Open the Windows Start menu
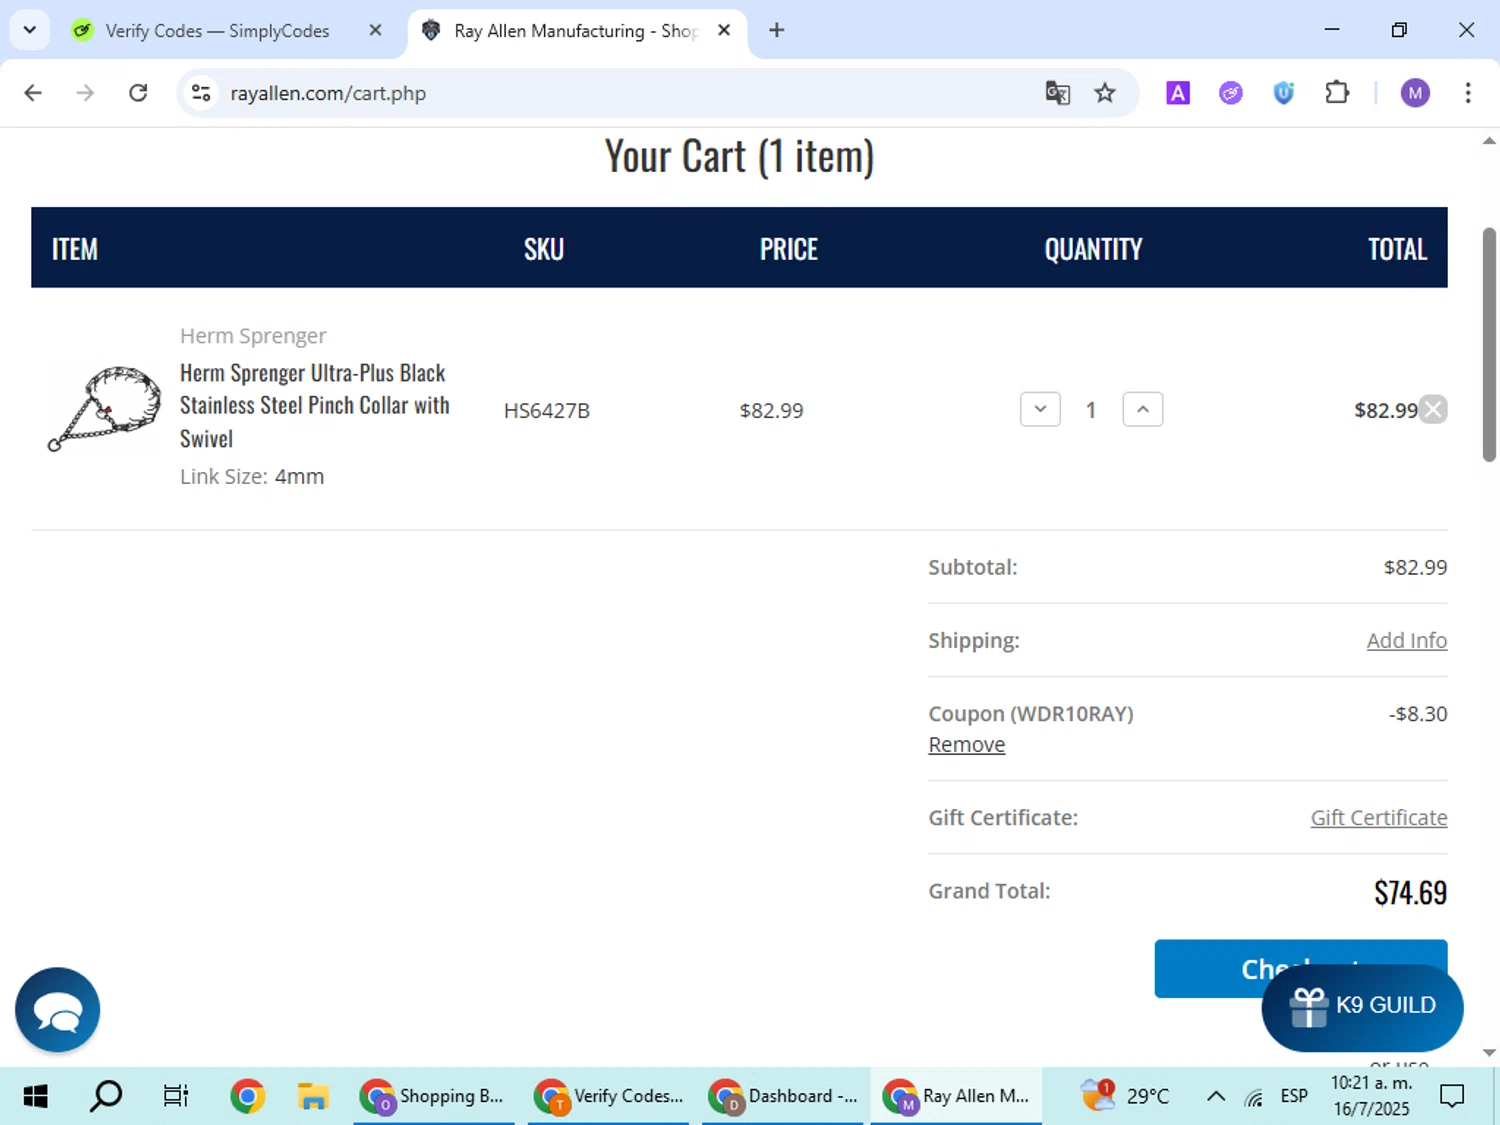Viewport: 1500px width, 1125px height. 35,1096
